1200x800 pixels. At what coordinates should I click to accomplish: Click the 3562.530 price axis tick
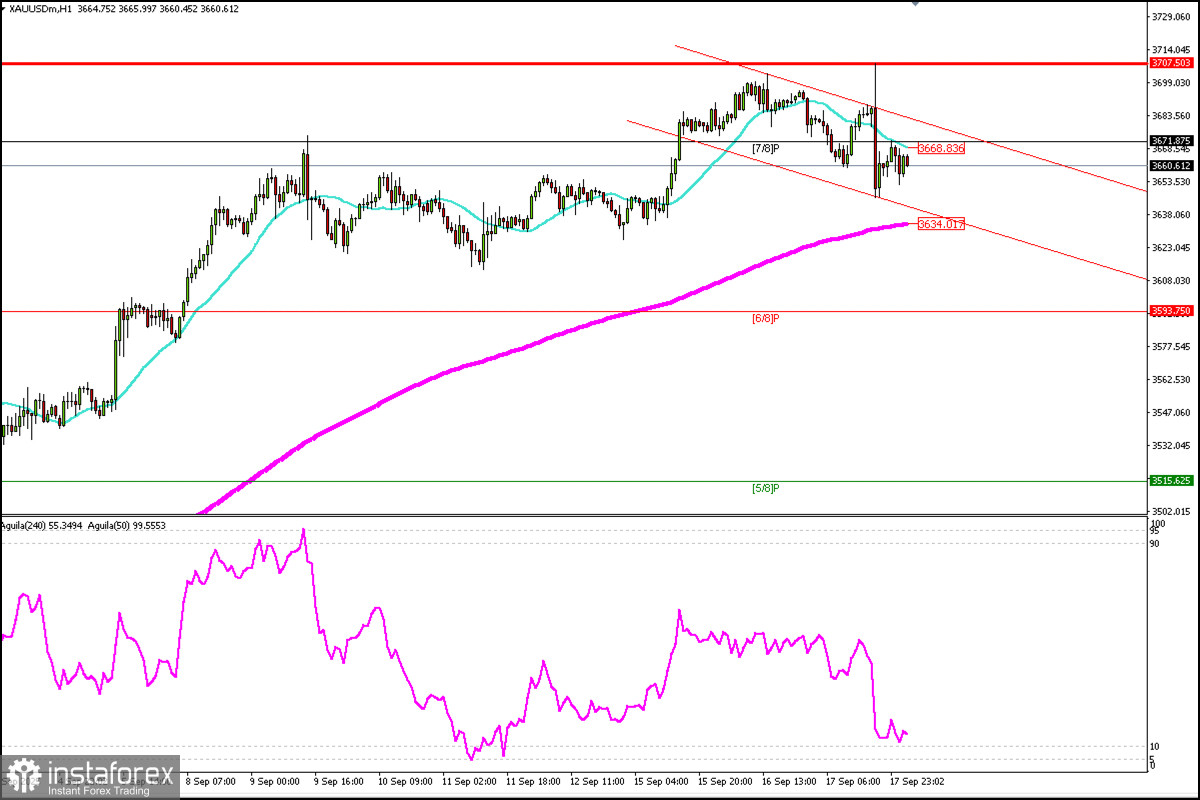click(1172, 380)
